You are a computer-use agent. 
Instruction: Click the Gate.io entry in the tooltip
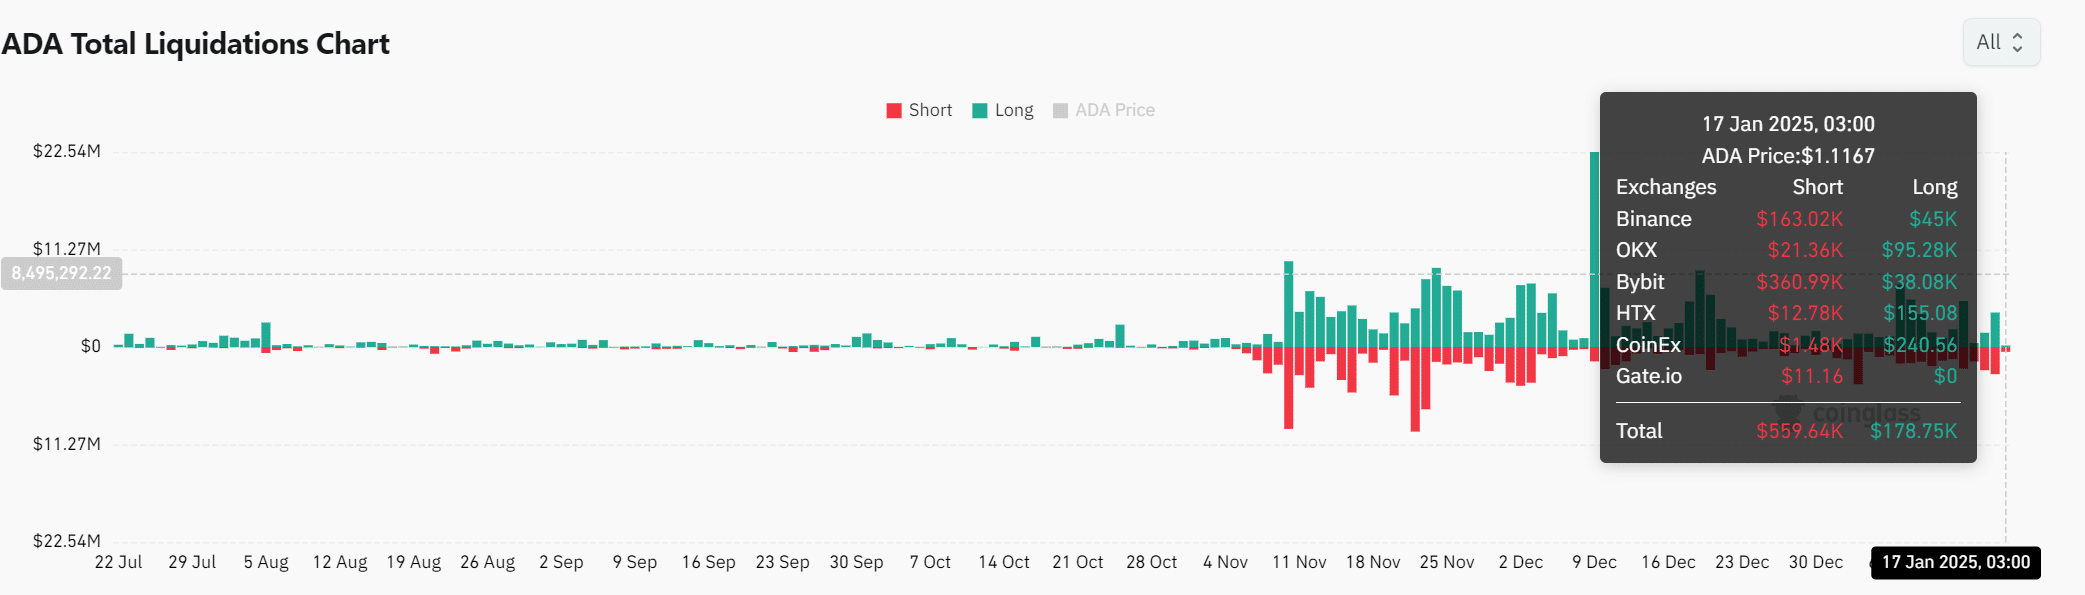(1648, 376)
